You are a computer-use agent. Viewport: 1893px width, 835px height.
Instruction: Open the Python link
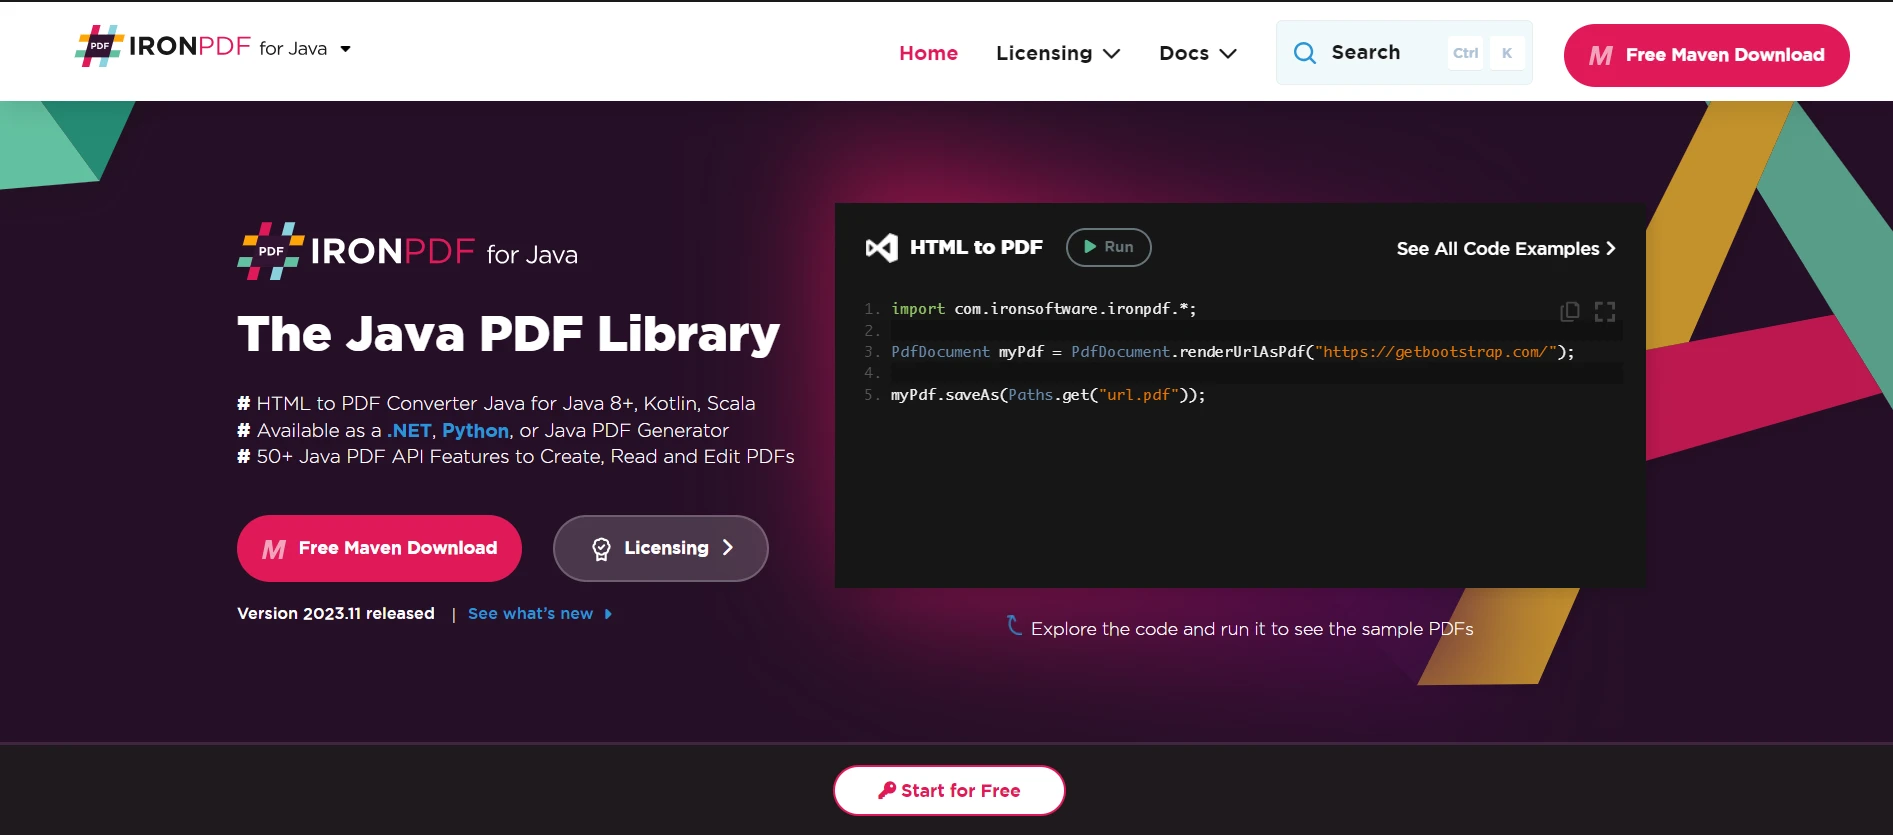(475, 430)
